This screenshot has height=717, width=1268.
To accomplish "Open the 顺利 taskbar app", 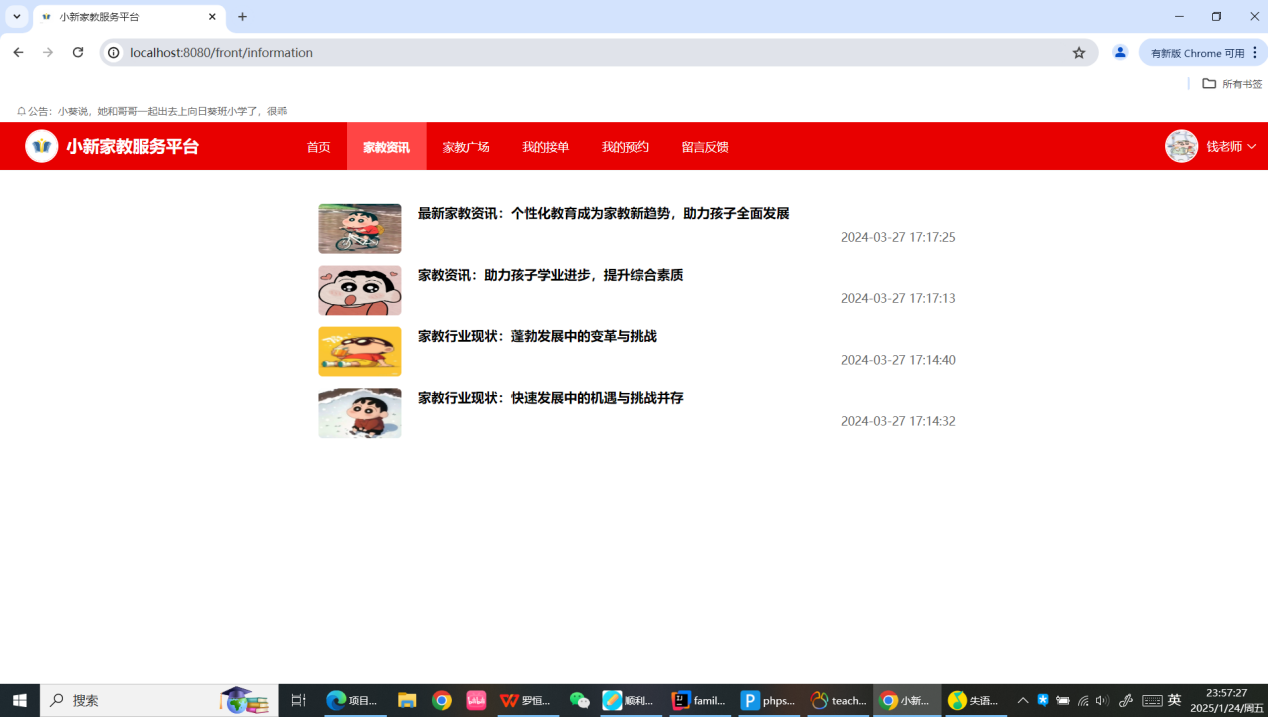I will click(631, 700).
